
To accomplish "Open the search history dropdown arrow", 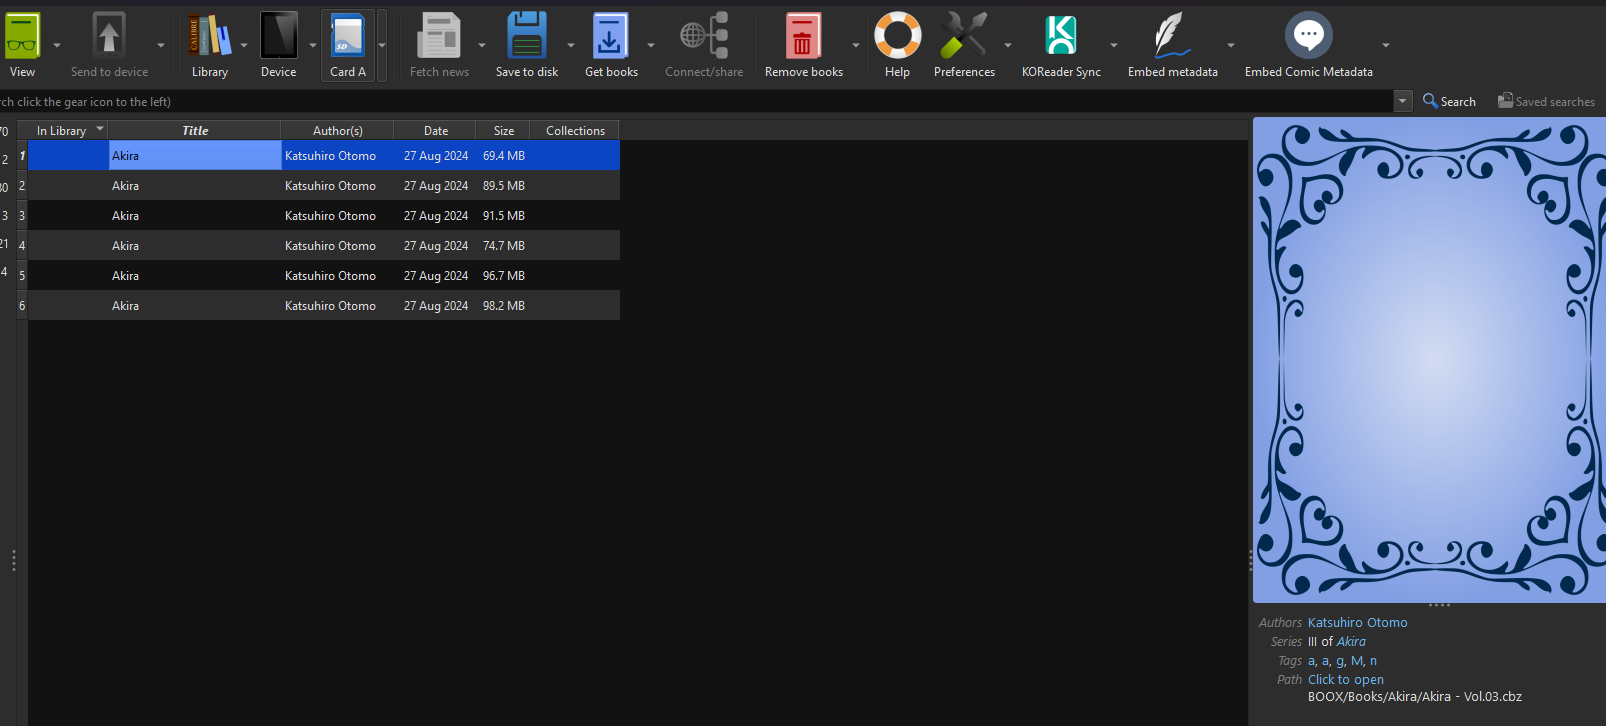I will (x=1403, y=101).
